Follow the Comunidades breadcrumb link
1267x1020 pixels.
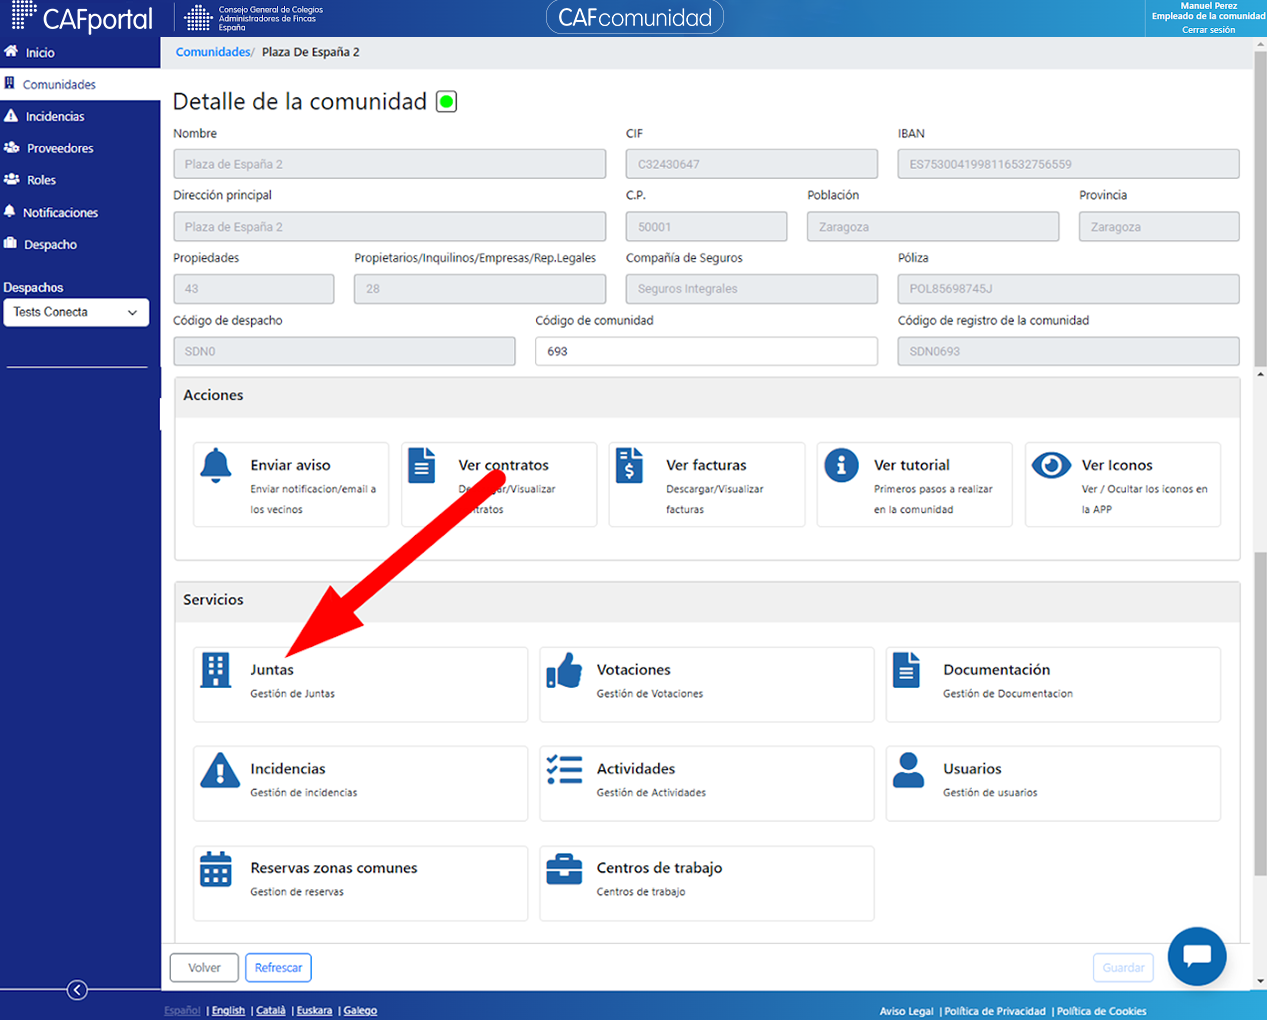(213, 52)
